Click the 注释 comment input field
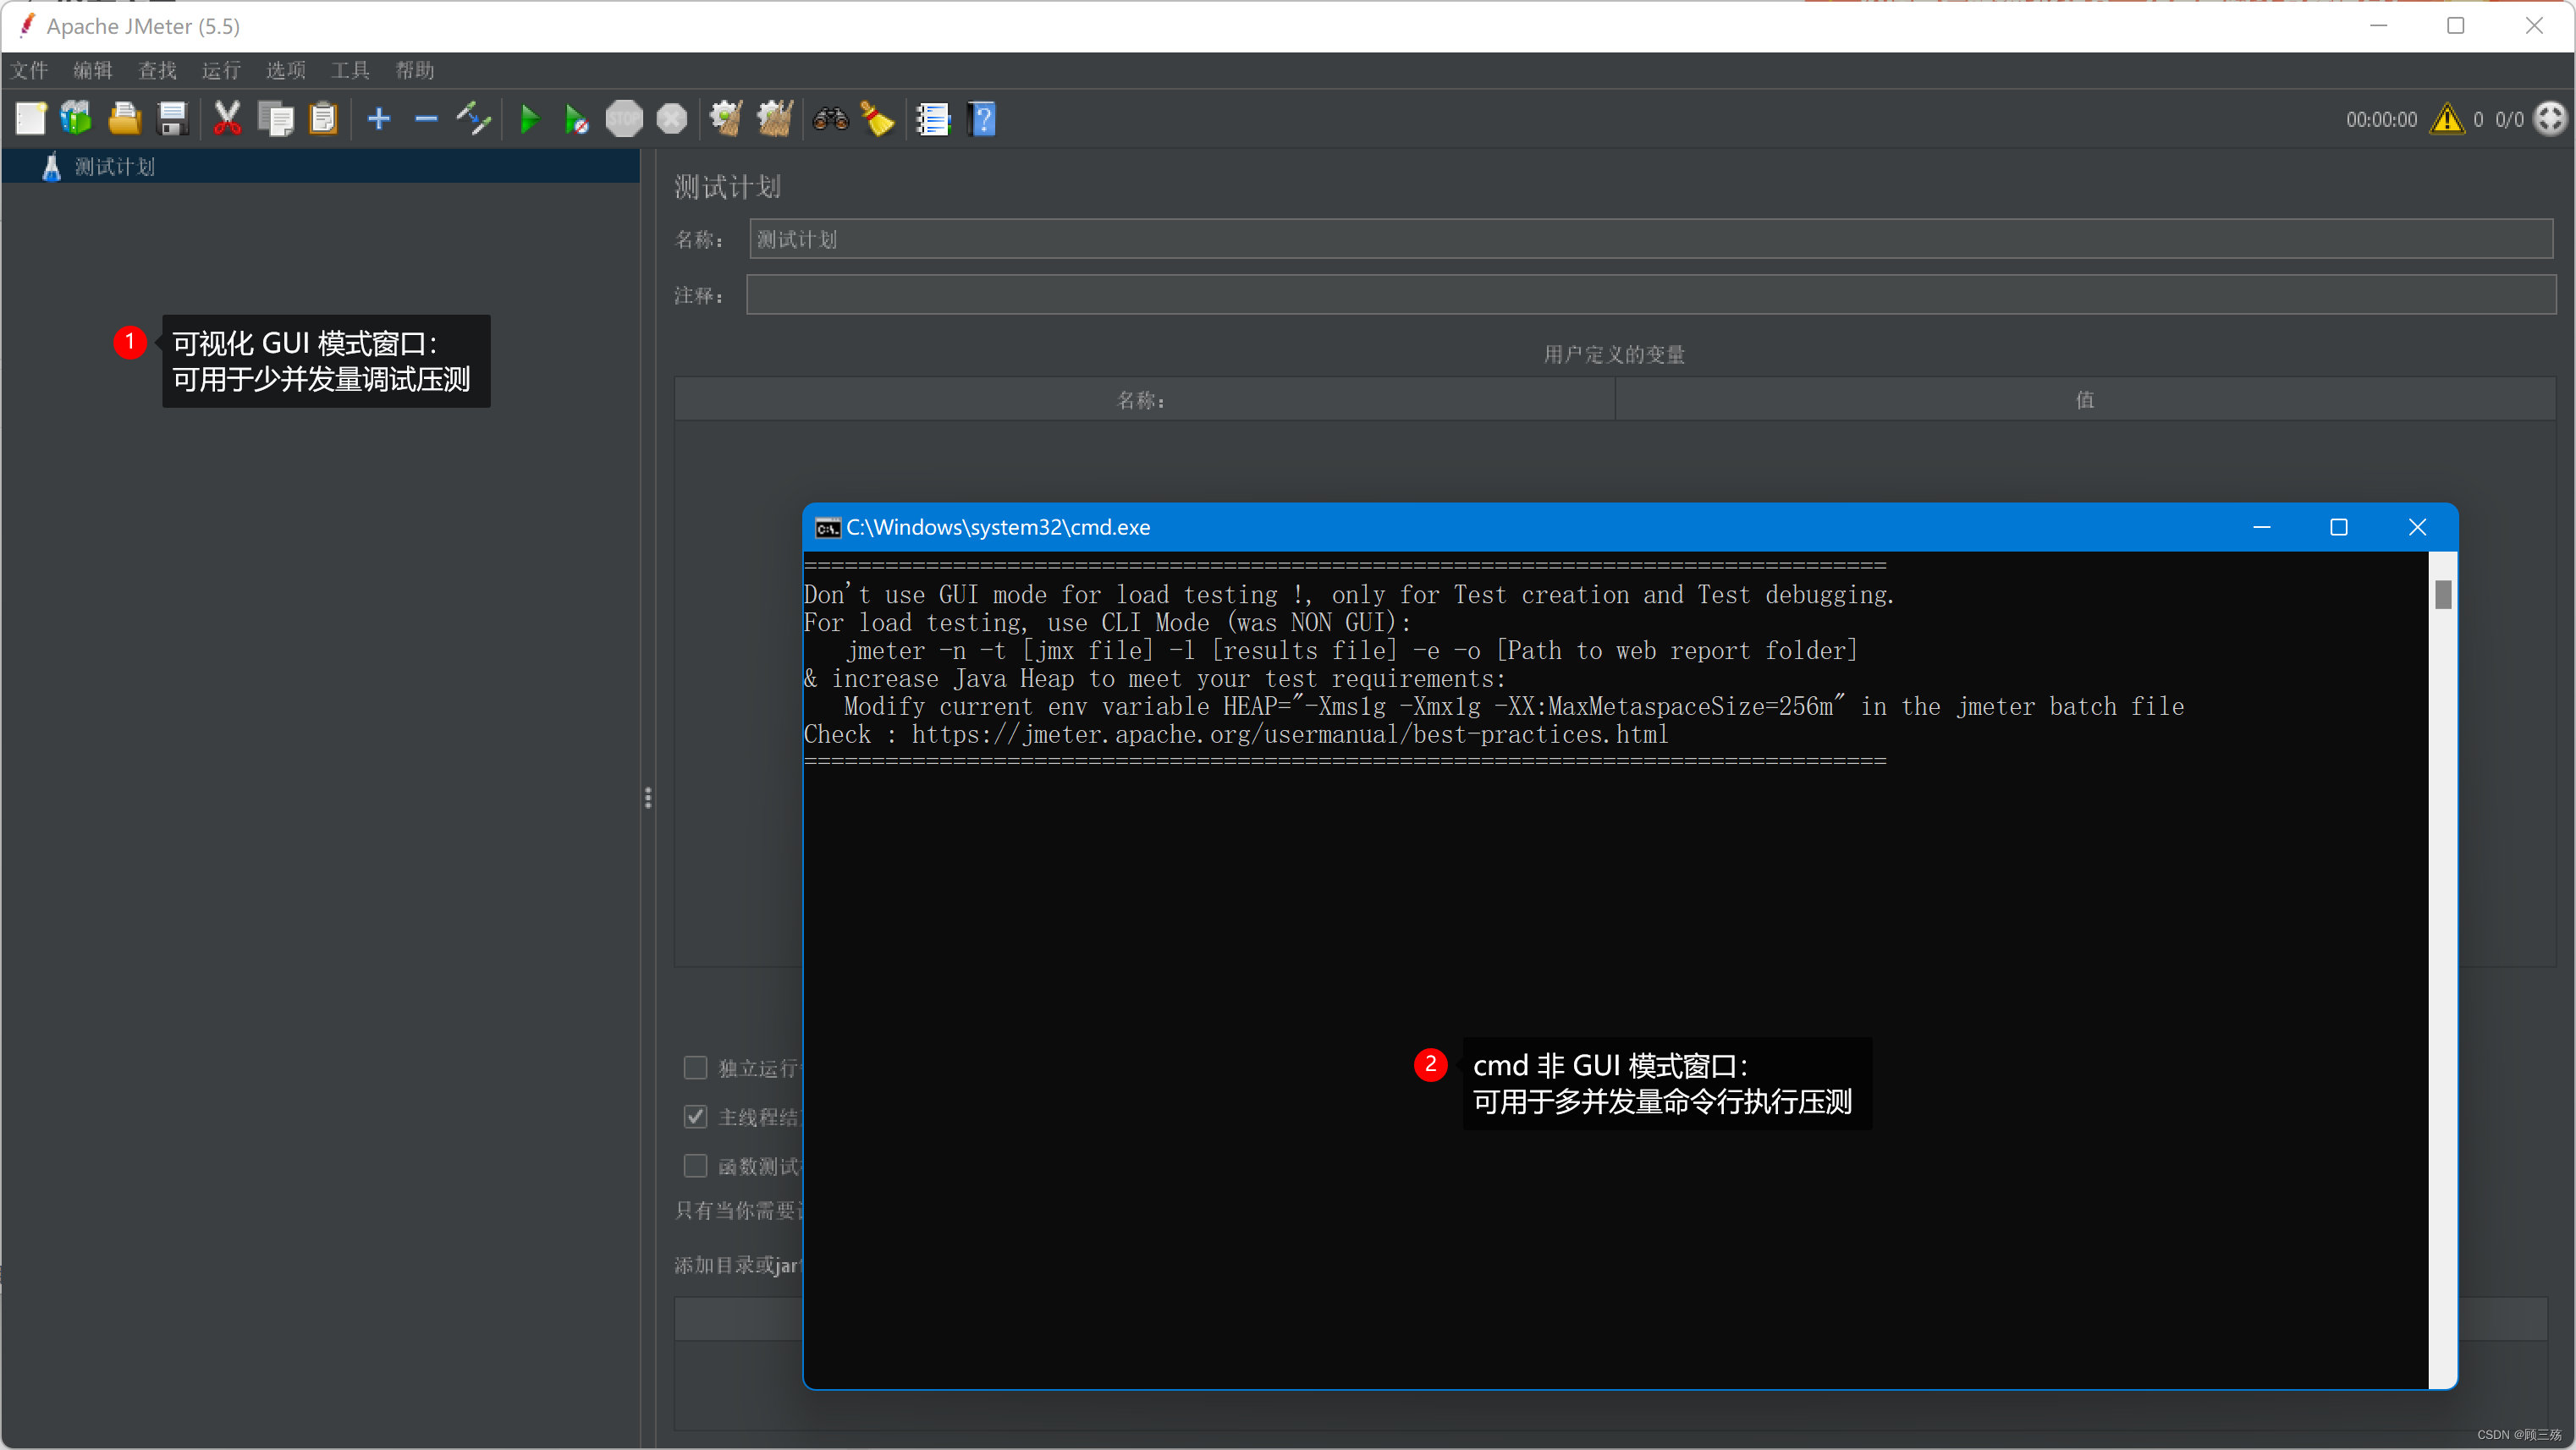The image size is (2576, 1450). [x=1650, y=295]
